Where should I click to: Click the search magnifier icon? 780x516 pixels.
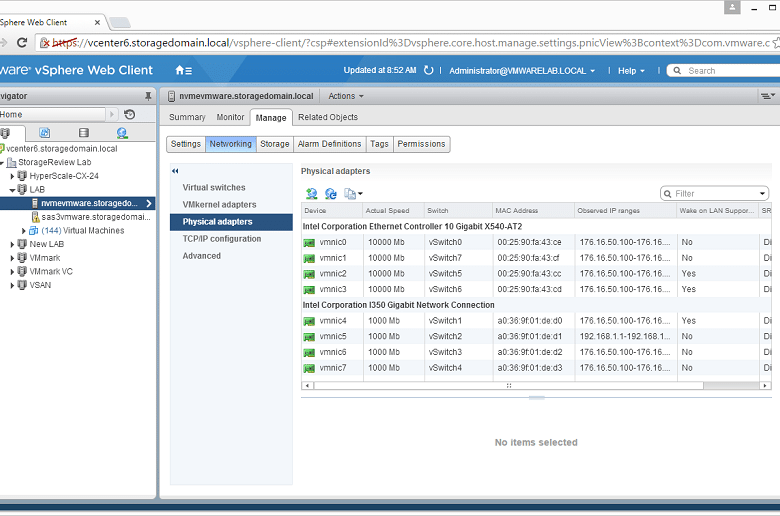pos(677,71)
